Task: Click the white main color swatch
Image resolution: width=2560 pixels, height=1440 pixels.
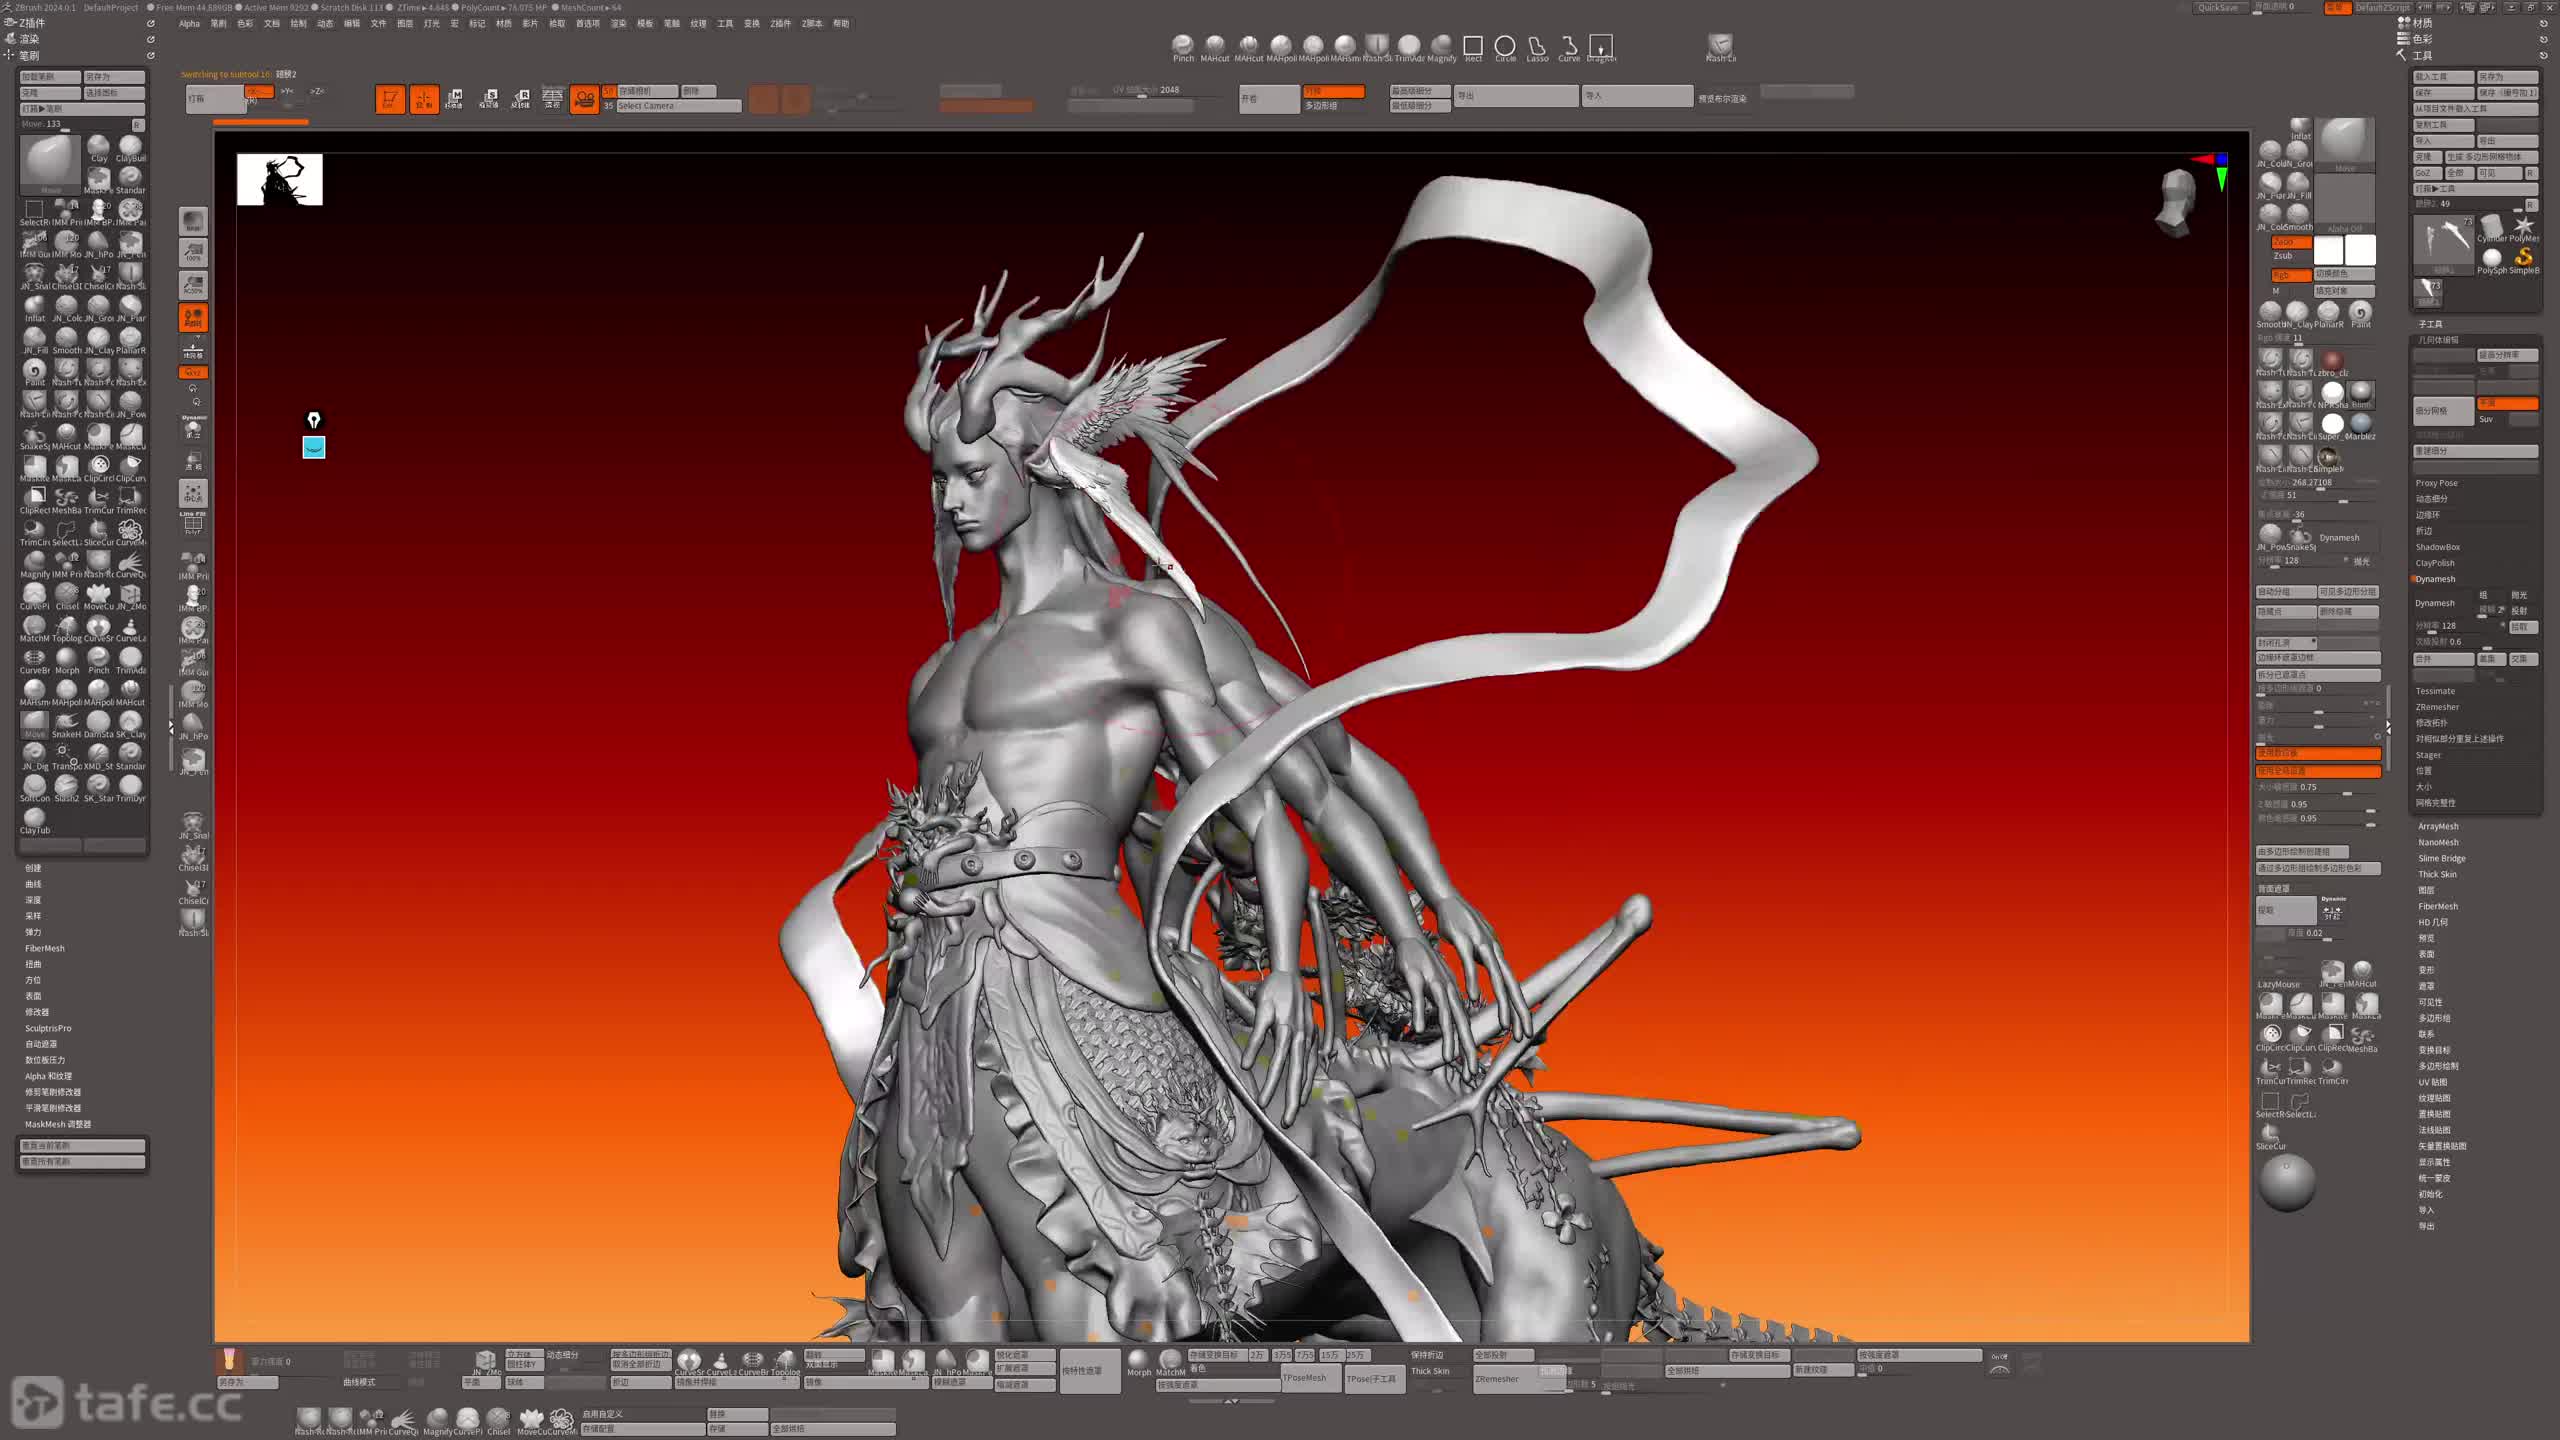Action: click(2360, 249)
